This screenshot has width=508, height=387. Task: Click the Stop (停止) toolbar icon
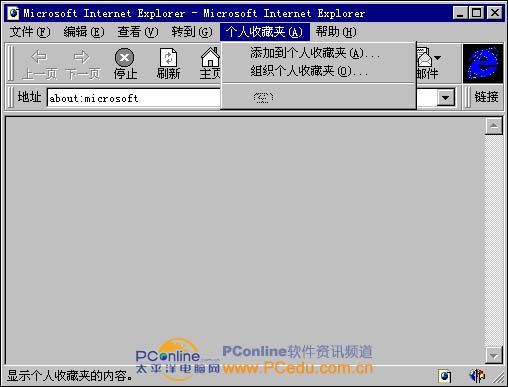[124, 58]
